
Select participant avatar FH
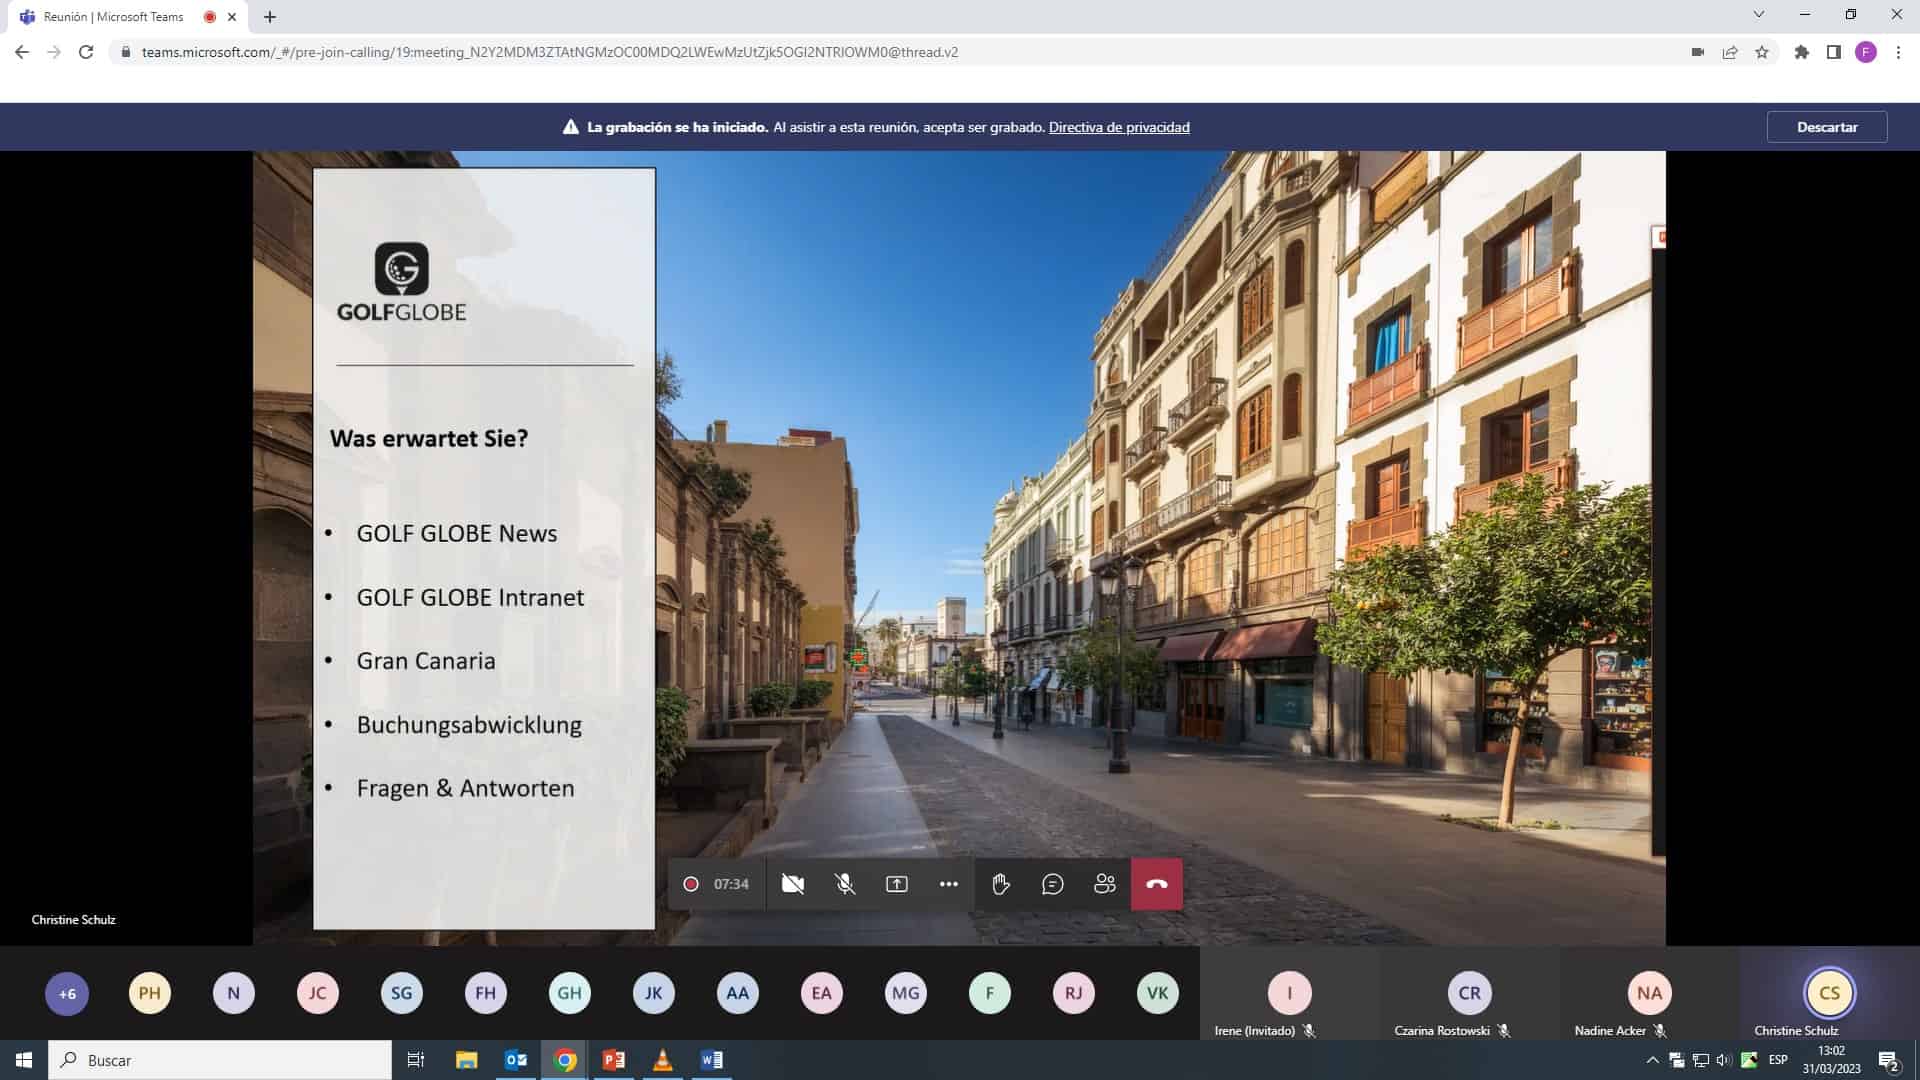click(x=486, y=993)
